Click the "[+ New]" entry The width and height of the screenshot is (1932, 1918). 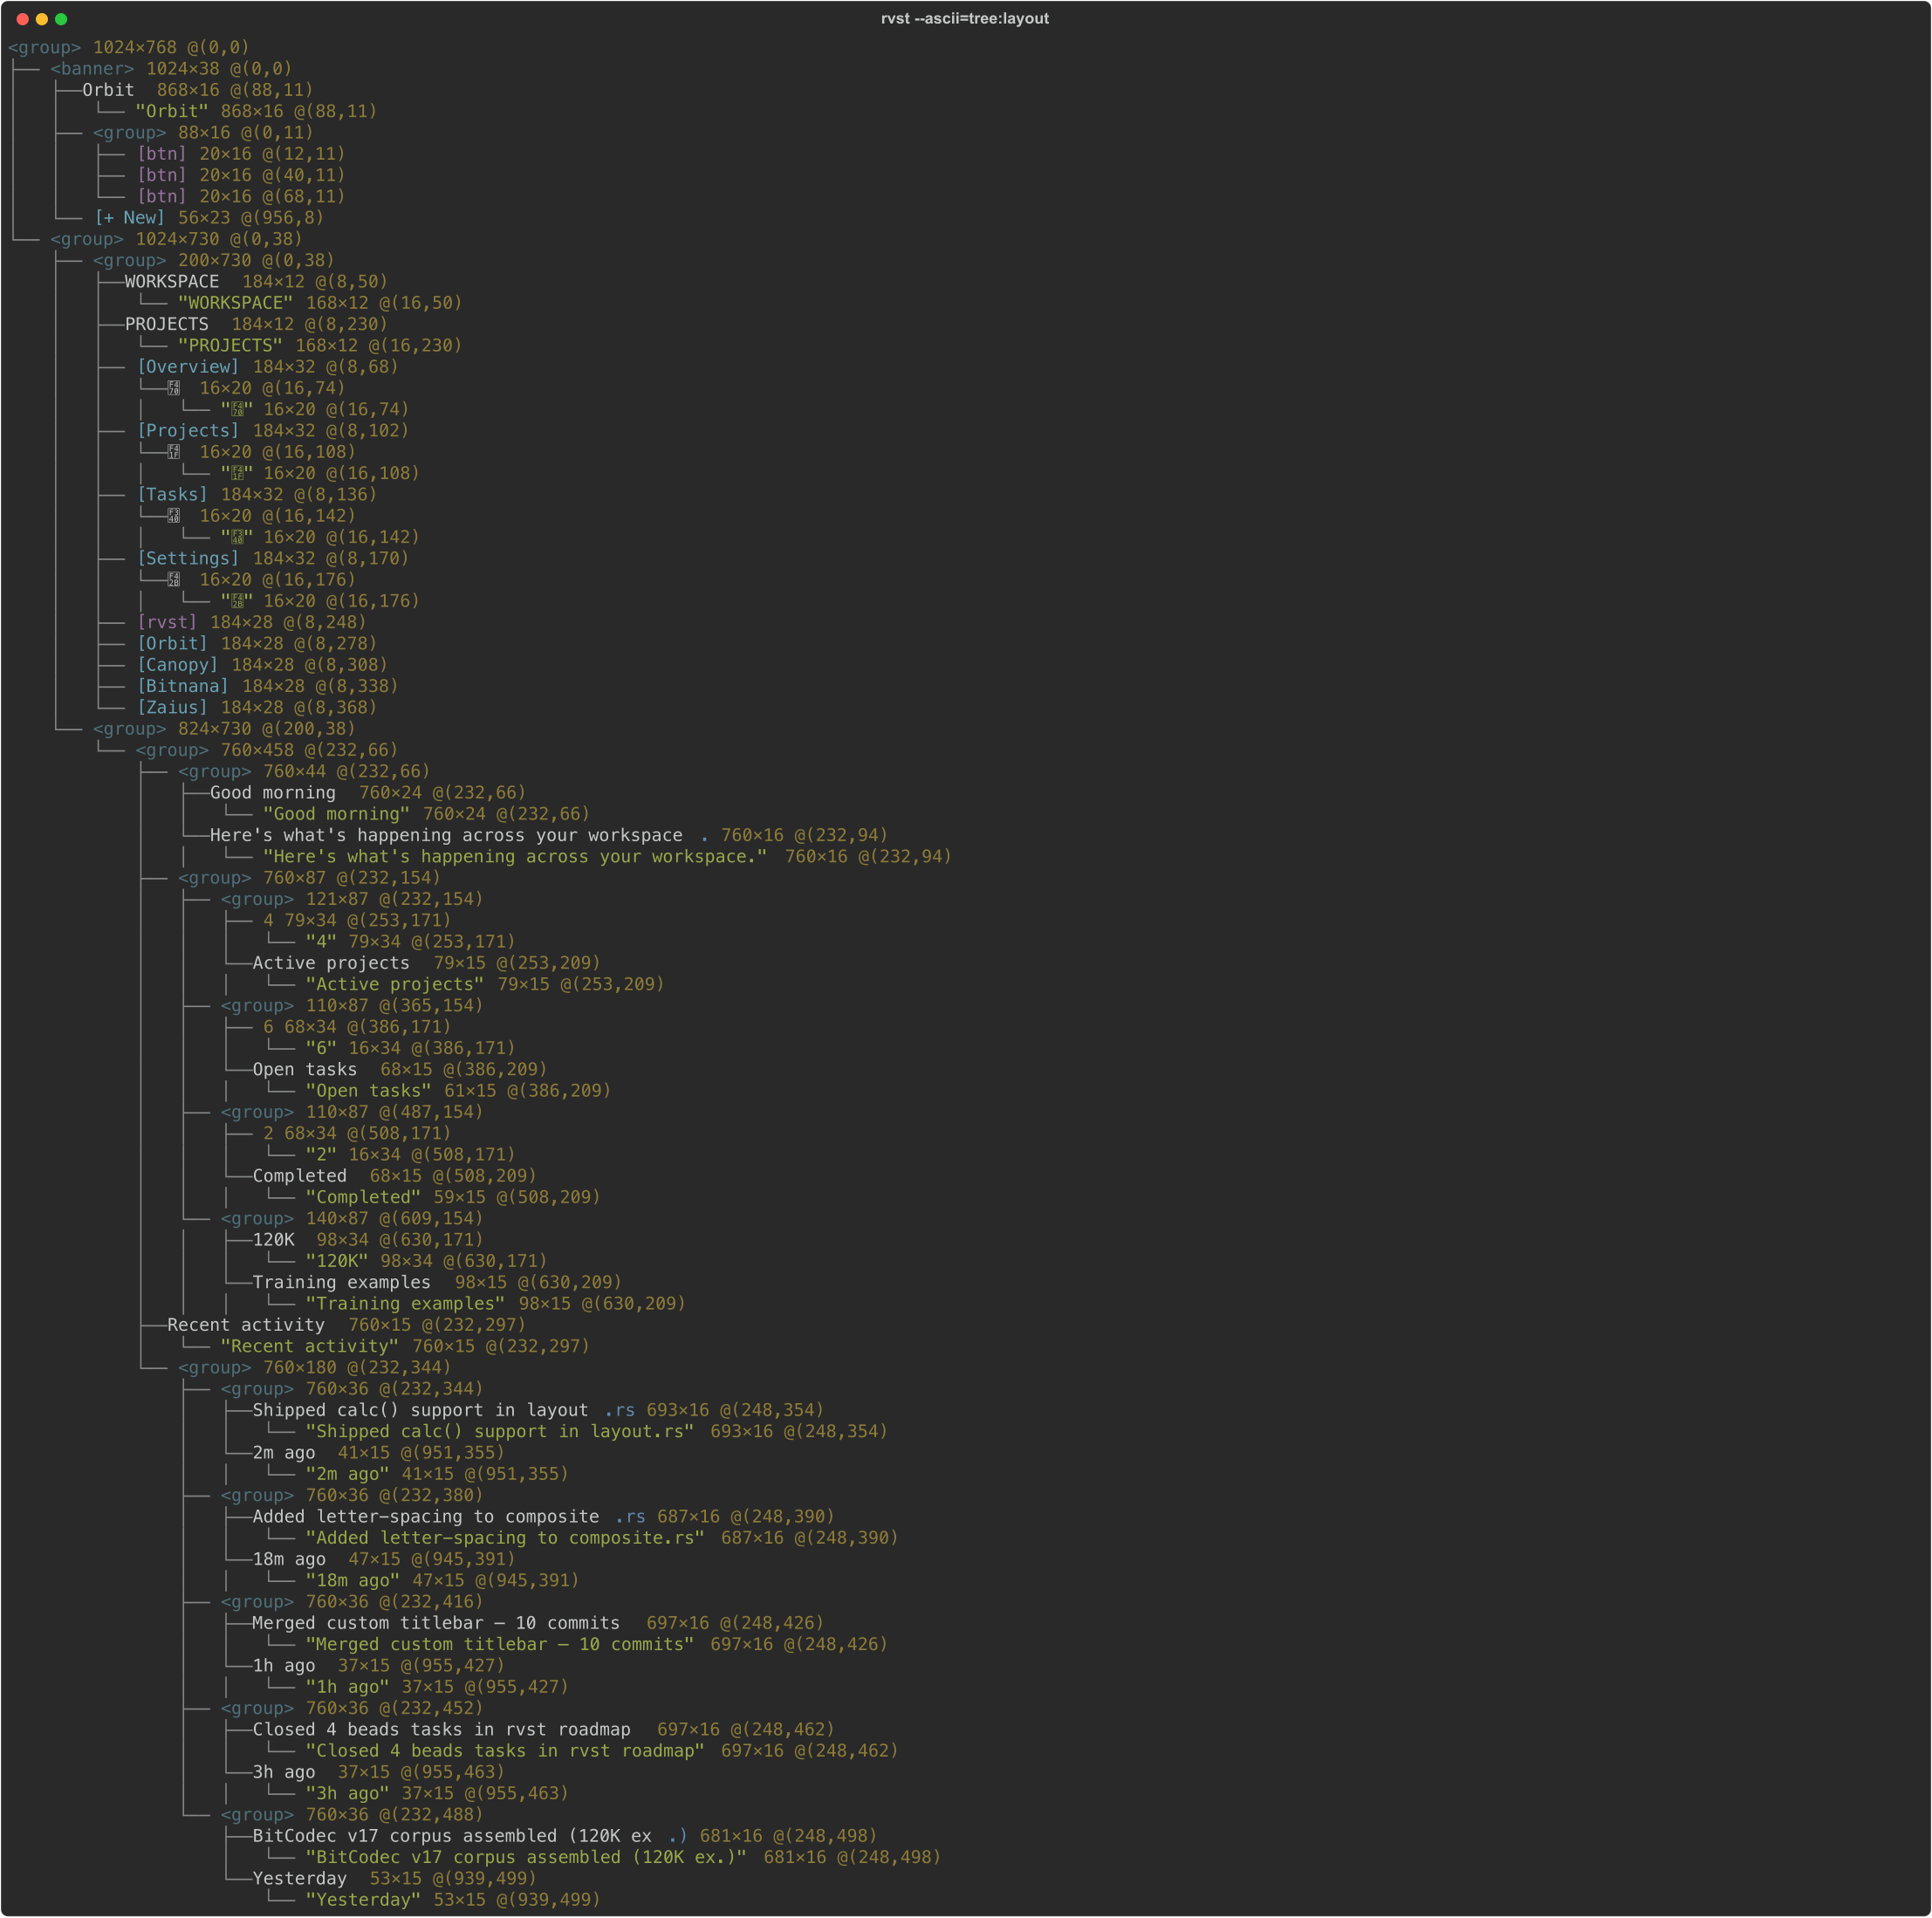[129, 218]
